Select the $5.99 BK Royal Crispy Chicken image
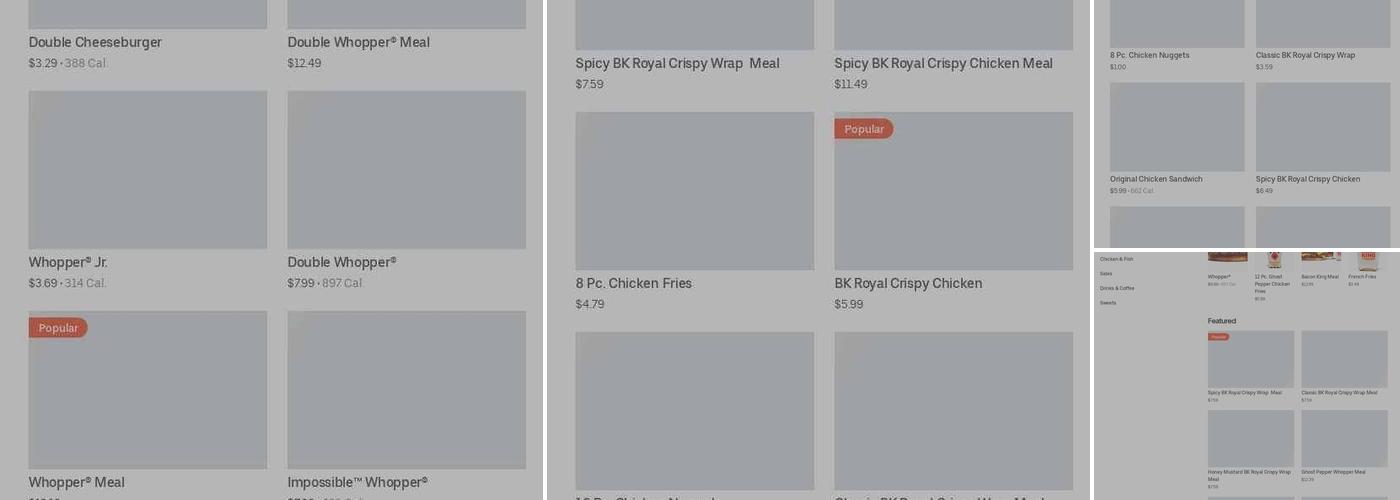The width and height of the screenshot is (1400, 500). 953,191
